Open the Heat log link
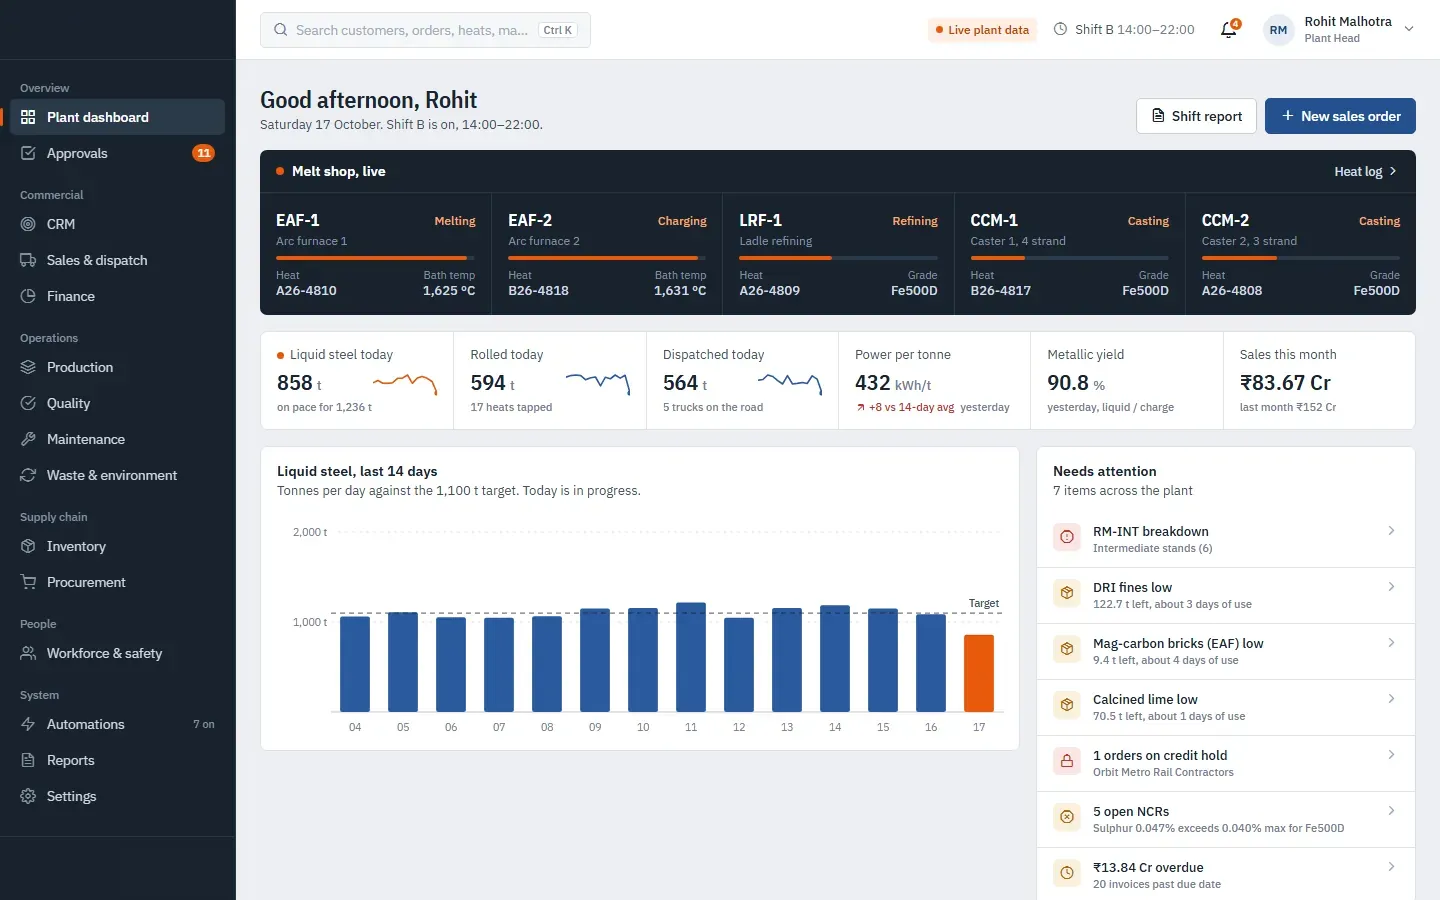The width and height of the screenshot is (1440, 900). tap(1366, 171)
